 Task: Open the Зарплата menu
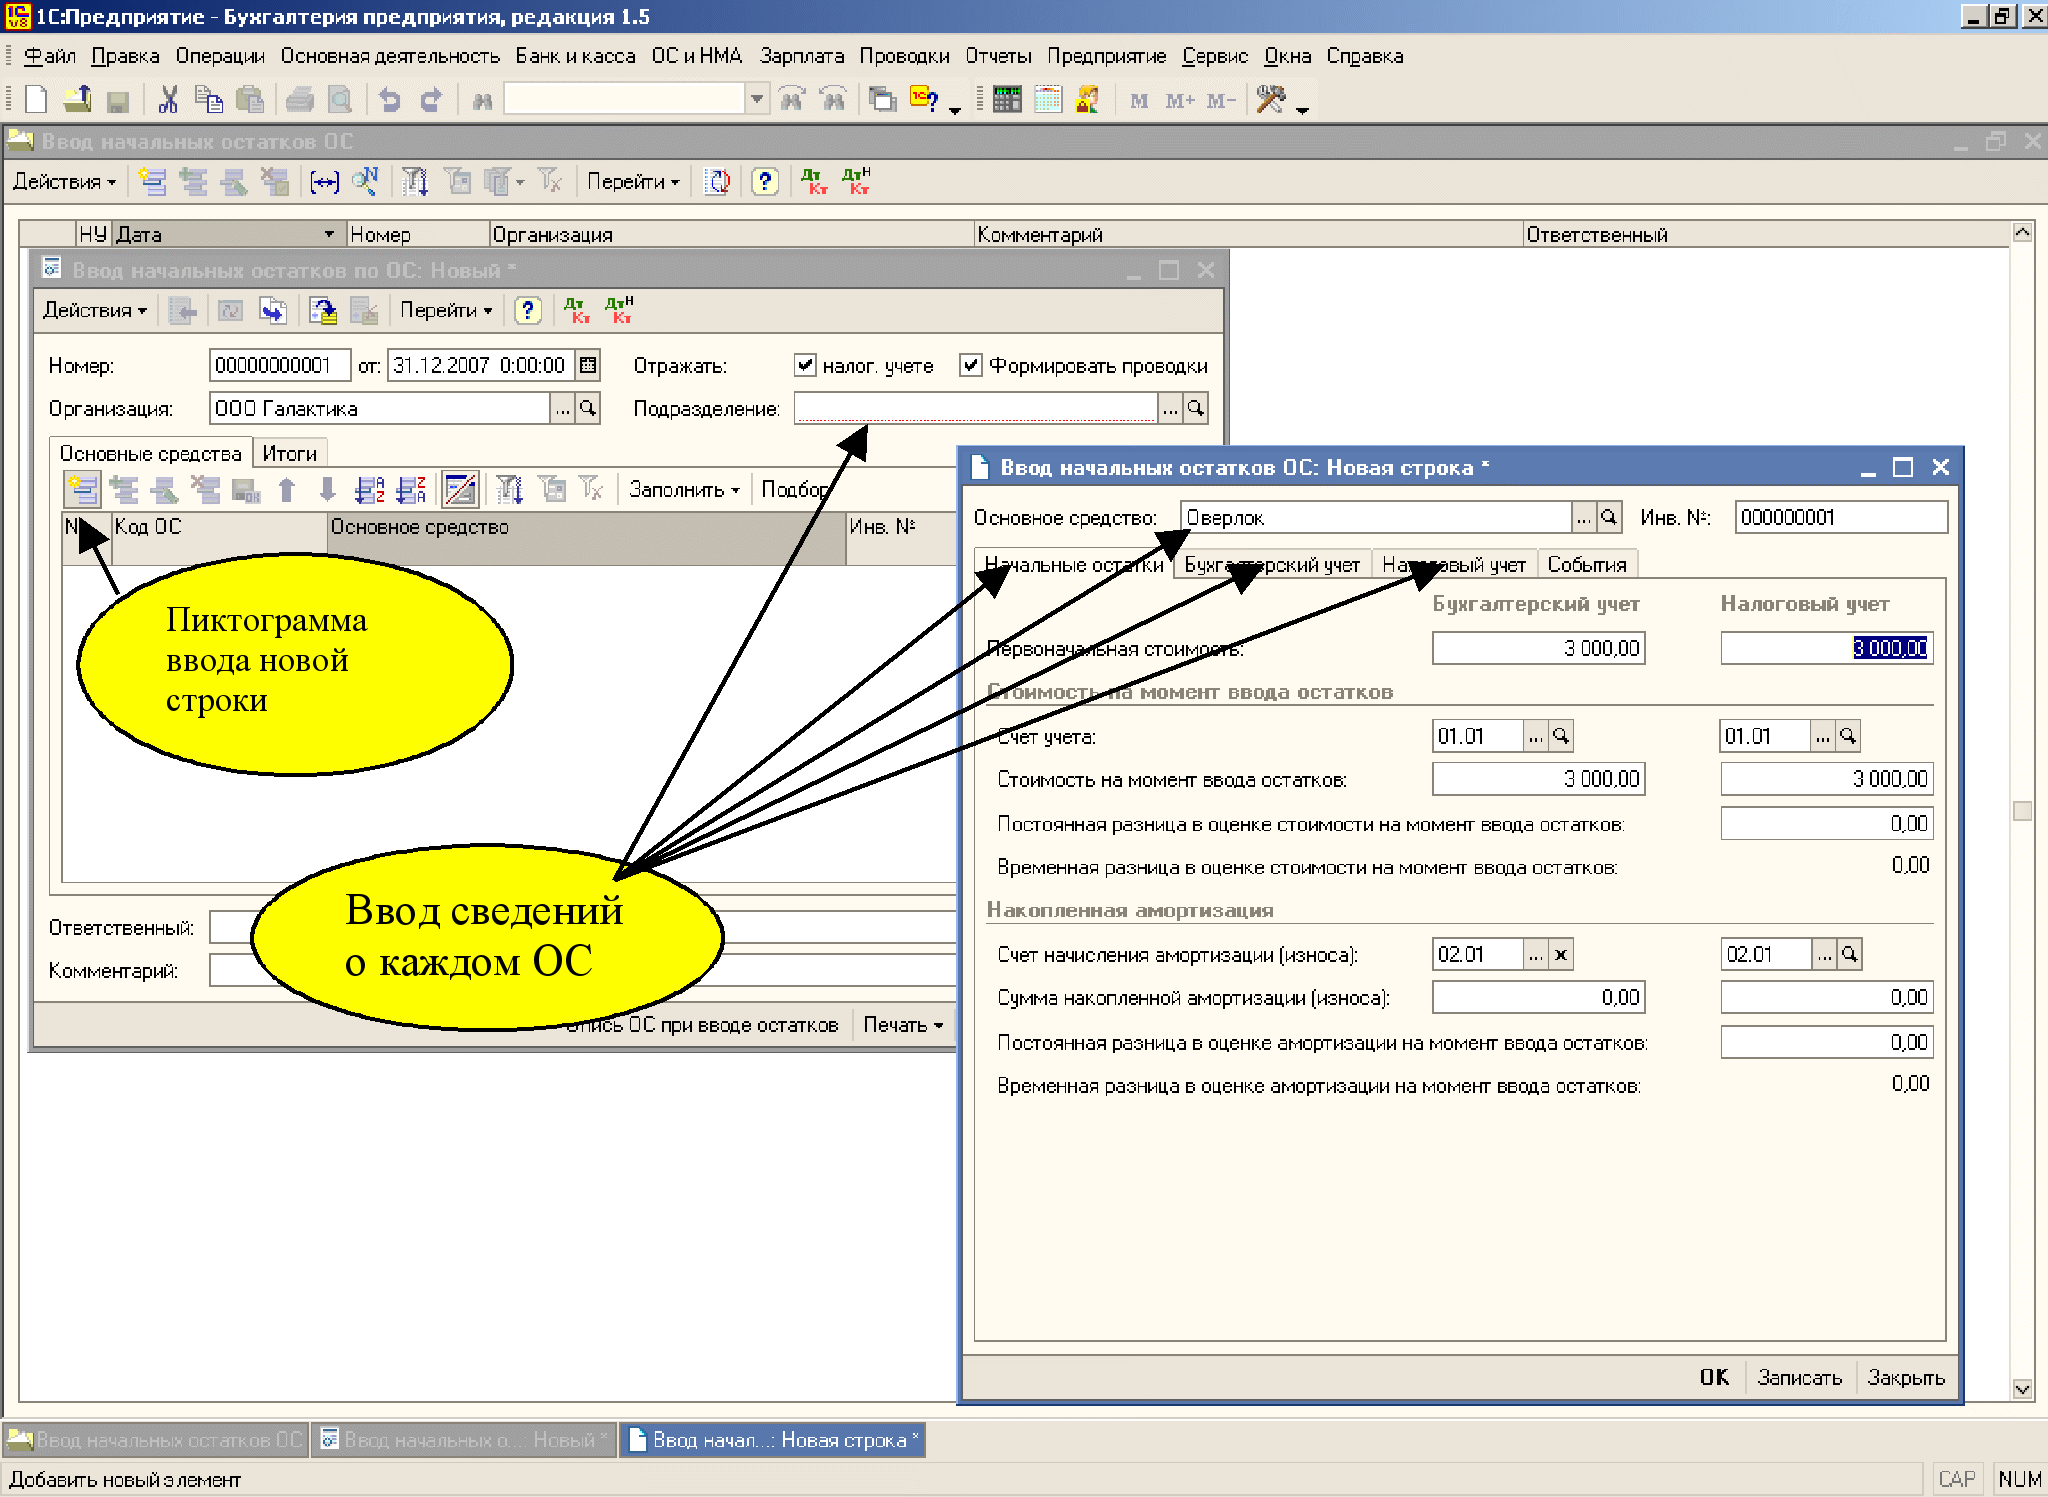pyautogui.click(x=801, y=56)
